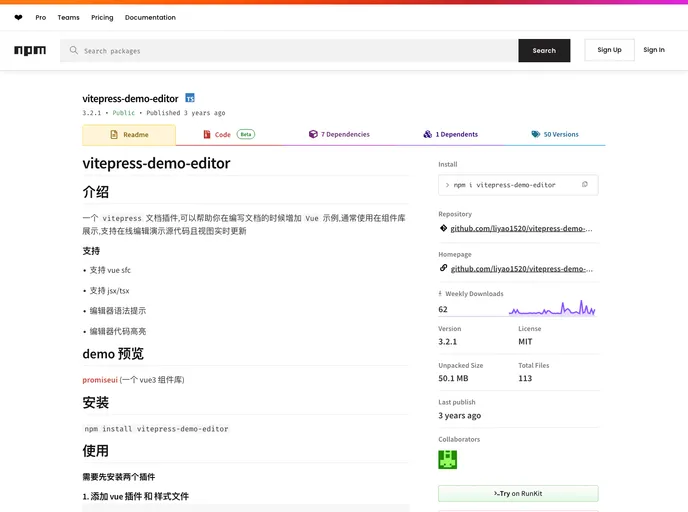Click the '3 years ago' last publish value
This screenshot has height=512, width=688.
click(459, 415)
